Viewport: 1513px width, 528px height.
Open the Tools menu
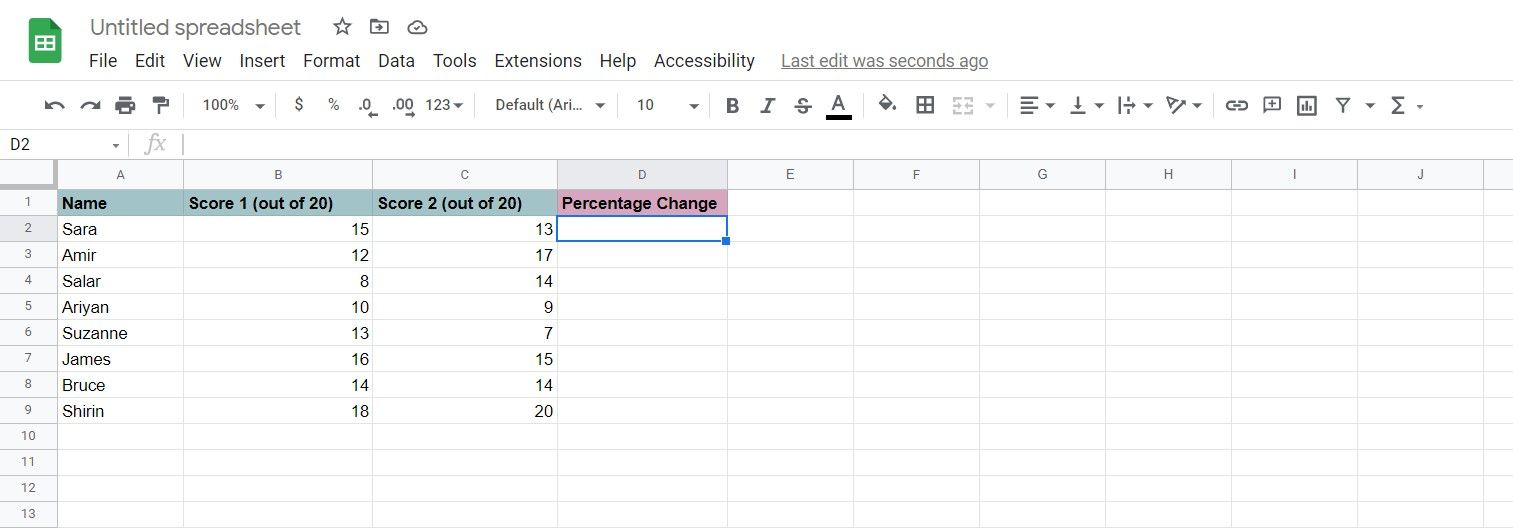tap(454, 61)
